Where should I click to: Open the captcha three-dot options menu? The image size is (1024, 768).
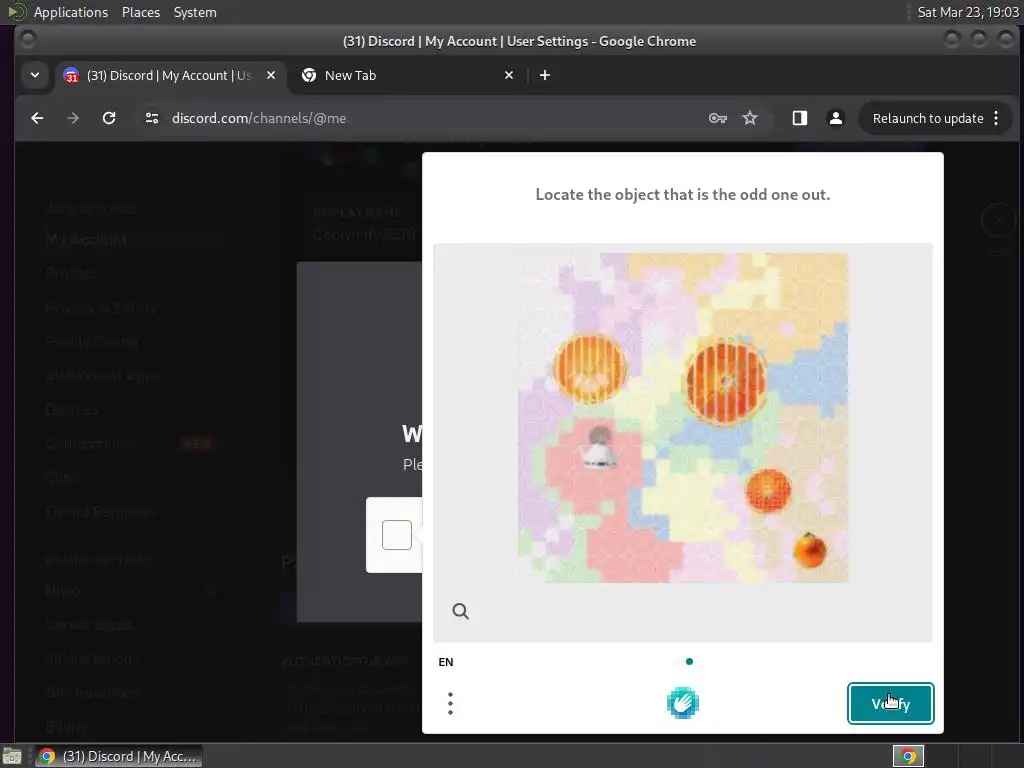450,703
